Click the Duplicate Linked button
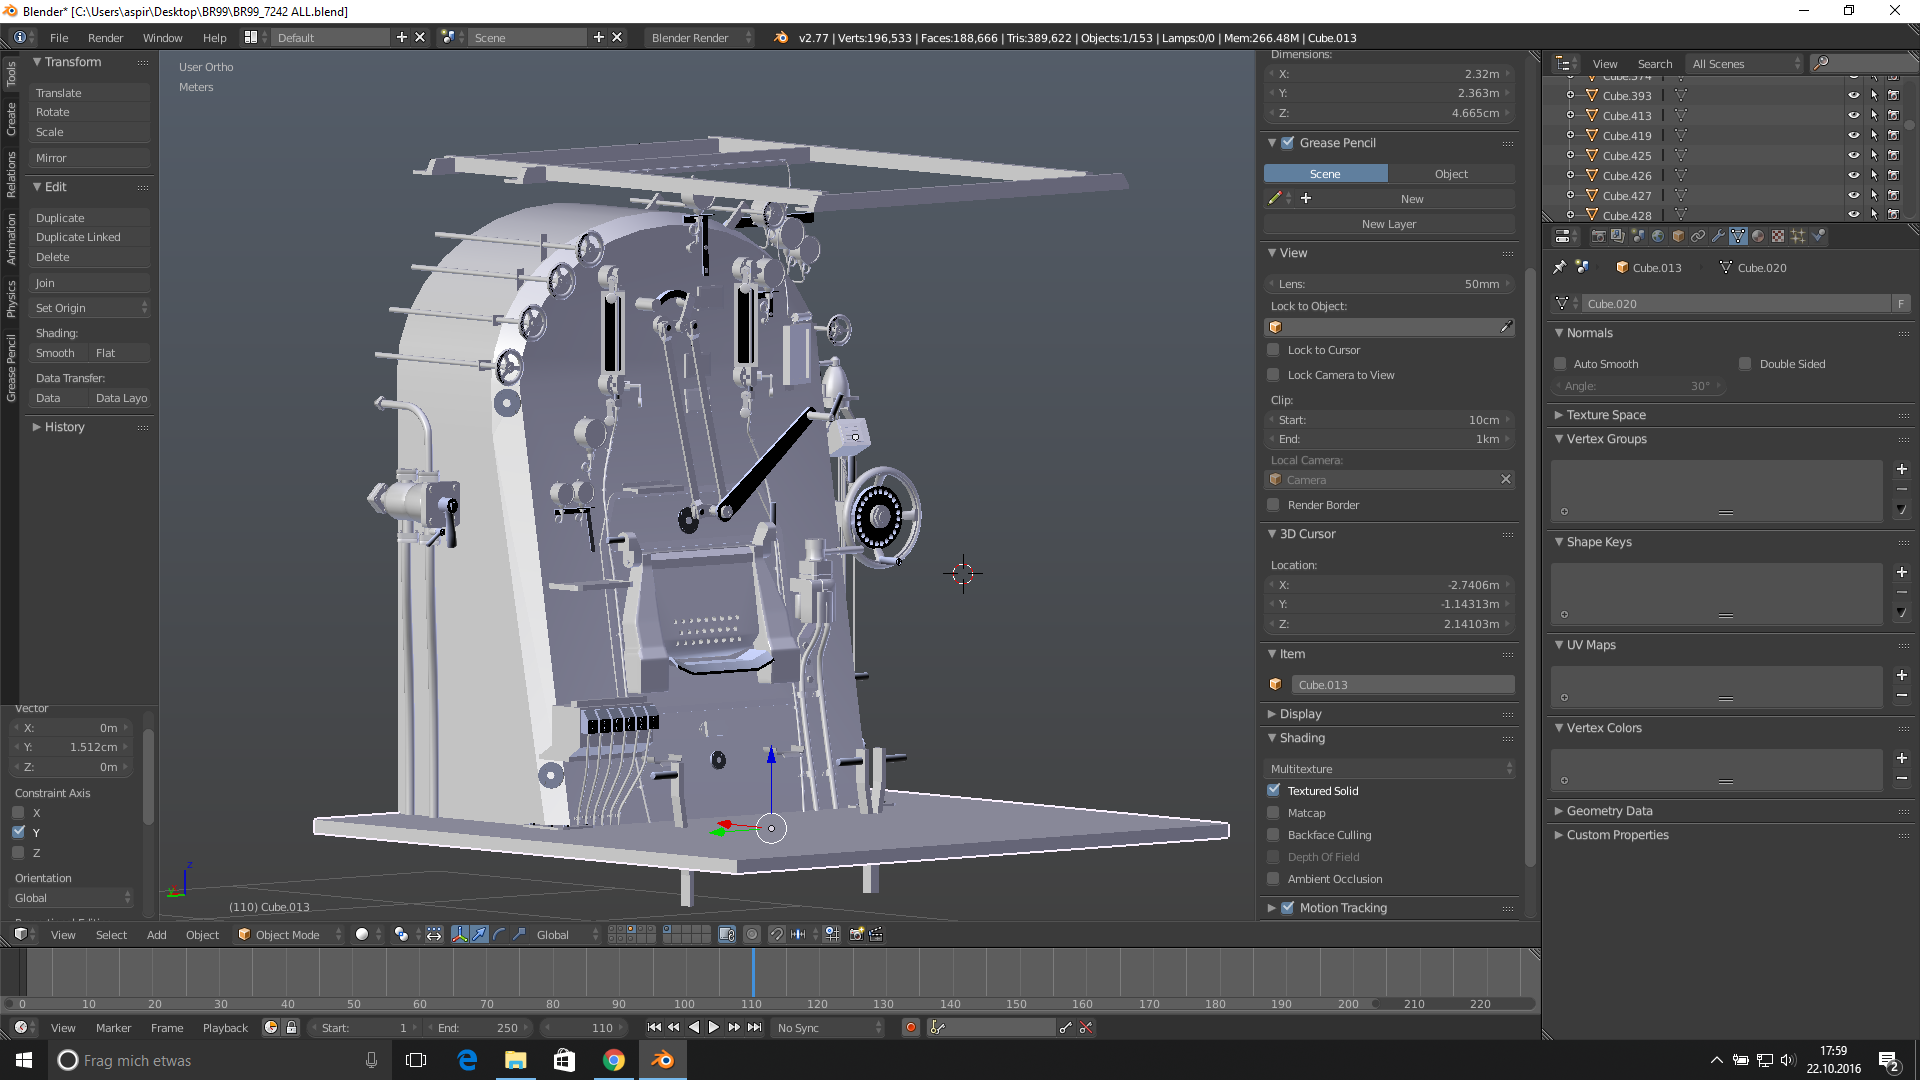The width and height of the screenshot is (1920, 1080). click(78, 237)
